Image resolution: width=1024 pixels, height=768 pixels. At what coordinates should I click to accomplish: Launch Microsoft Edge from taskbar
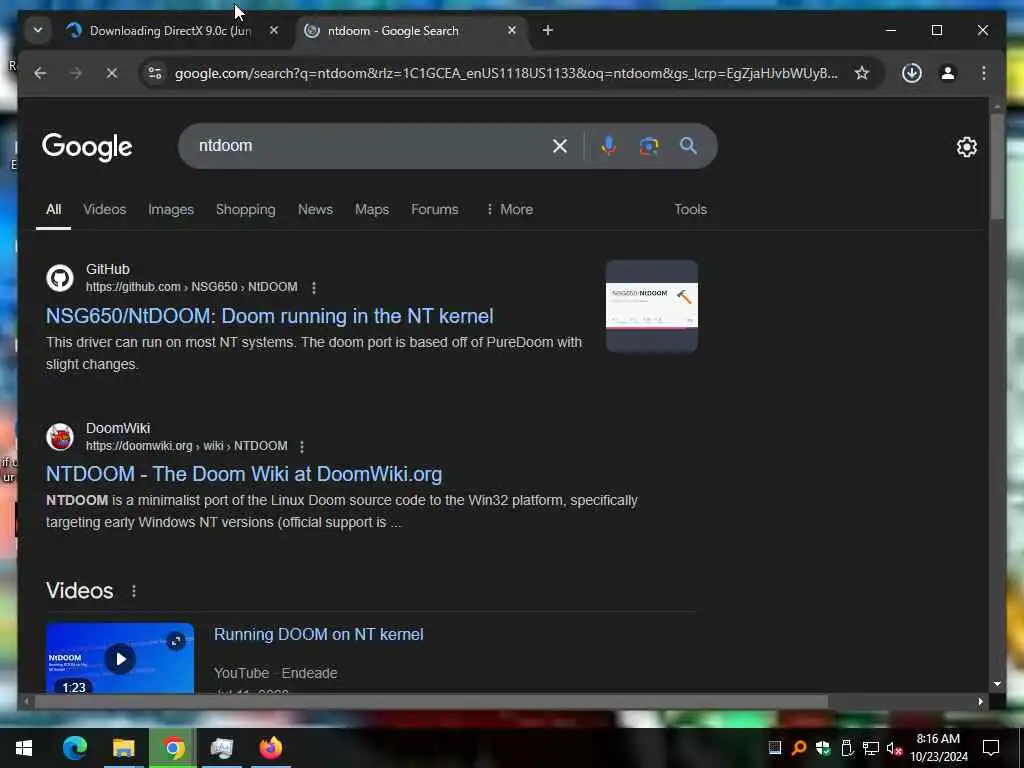pos(75,748)
